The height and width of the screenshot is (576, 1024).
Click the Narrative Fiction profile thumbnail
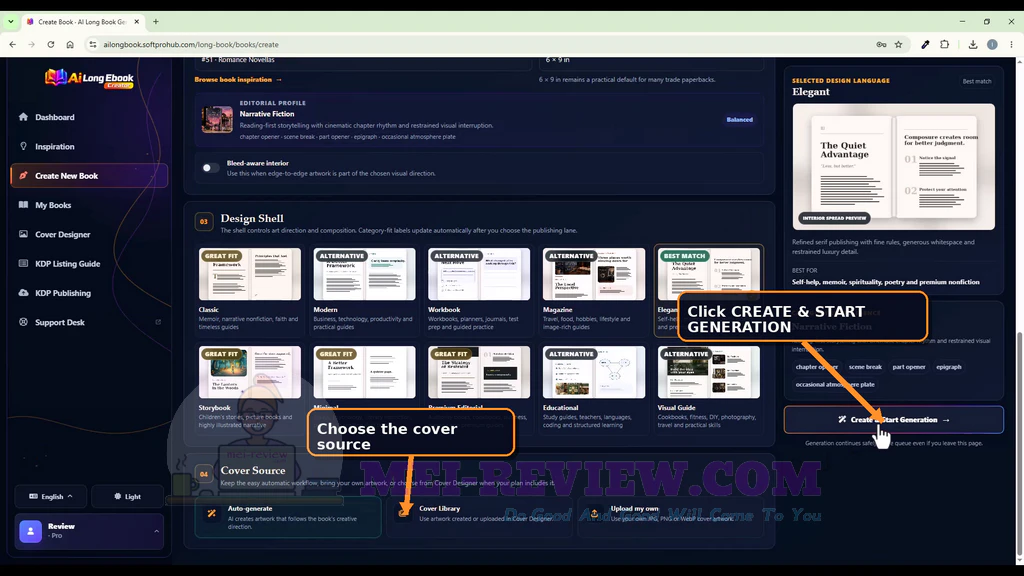[217, 120]
